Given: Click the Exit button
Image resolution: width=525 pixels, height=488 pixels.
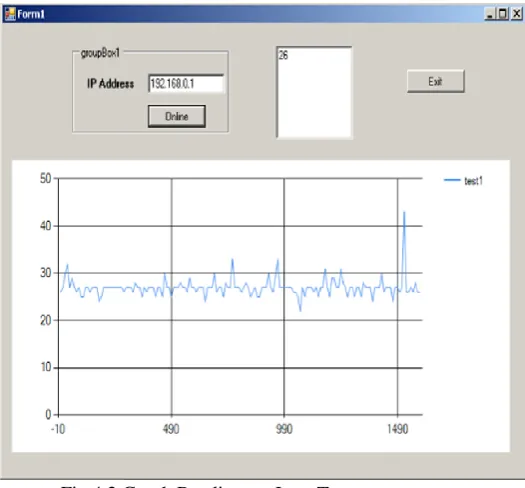Looking at the screenshot, I should [435, 81].
